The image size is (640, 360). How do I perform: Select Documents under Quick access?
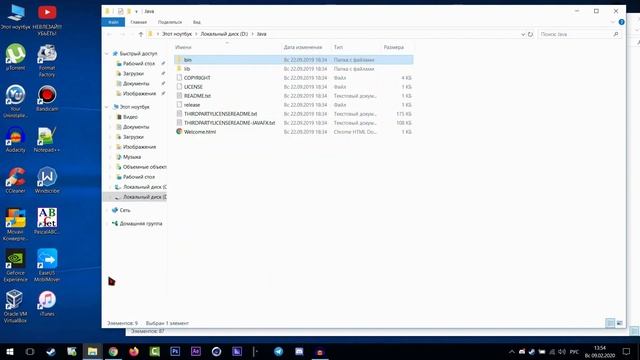(136, 84)
